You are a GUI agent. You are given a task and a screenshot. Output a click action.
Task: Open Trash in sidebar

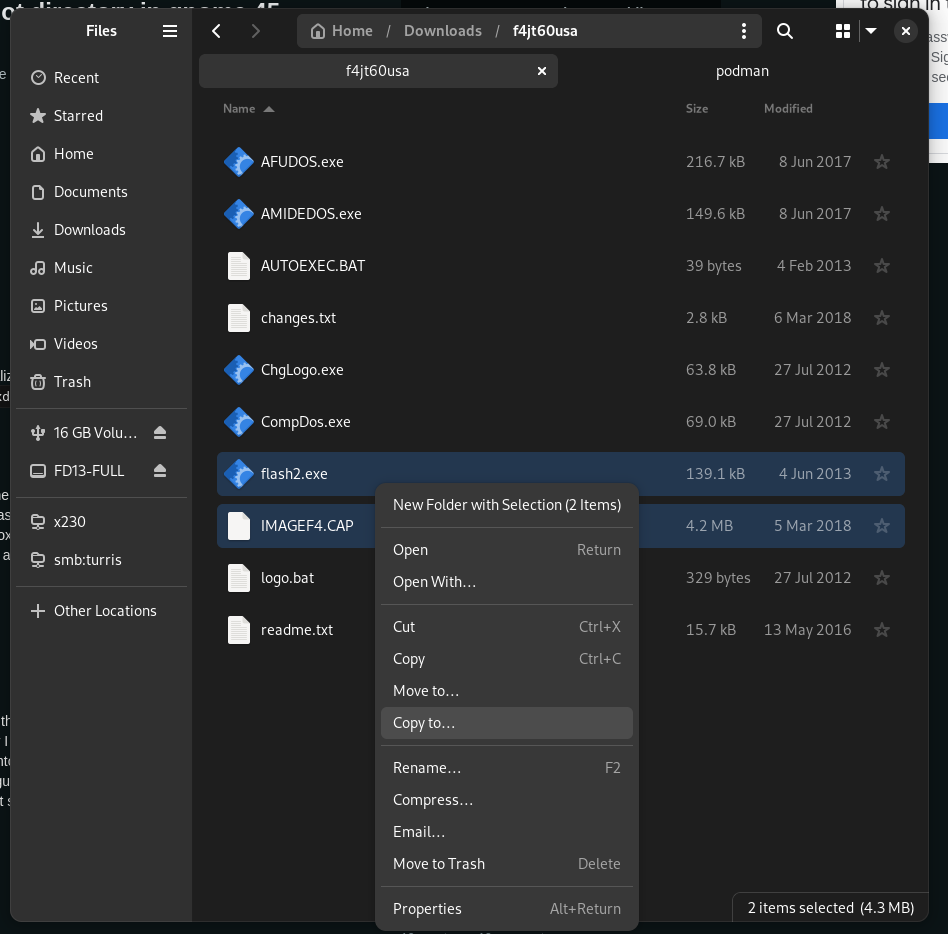coord(101,383)
